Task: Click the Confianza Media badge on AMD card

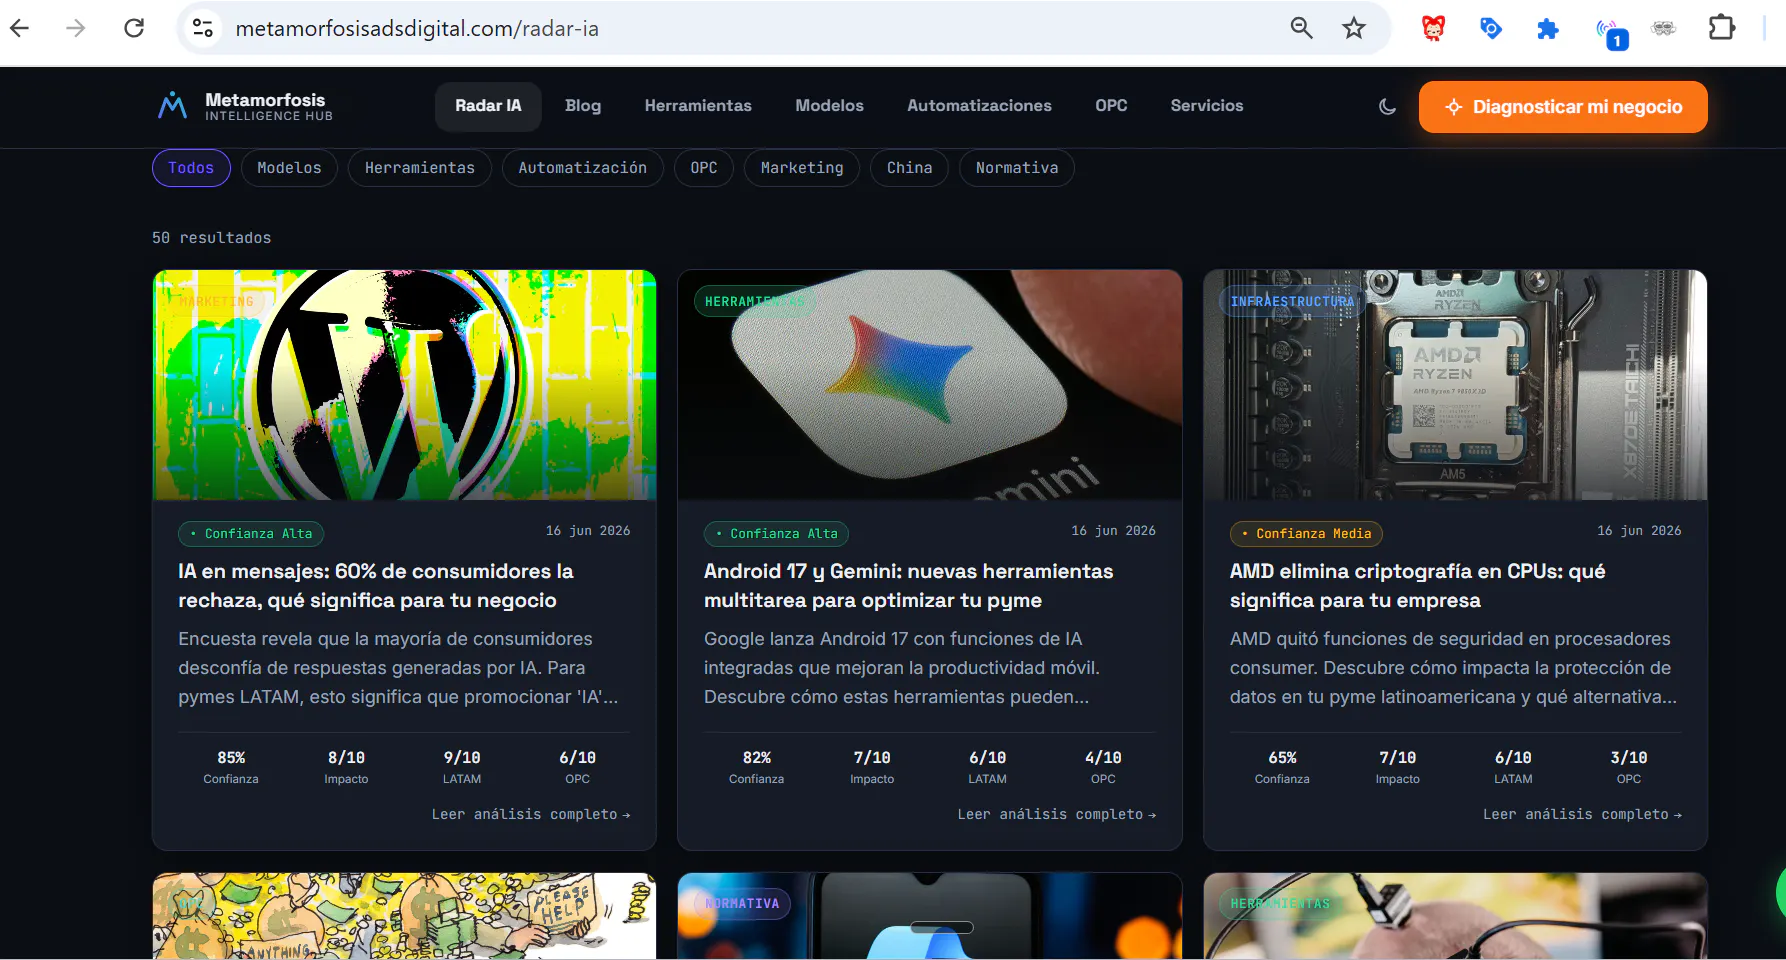Action: (1307, 534)
